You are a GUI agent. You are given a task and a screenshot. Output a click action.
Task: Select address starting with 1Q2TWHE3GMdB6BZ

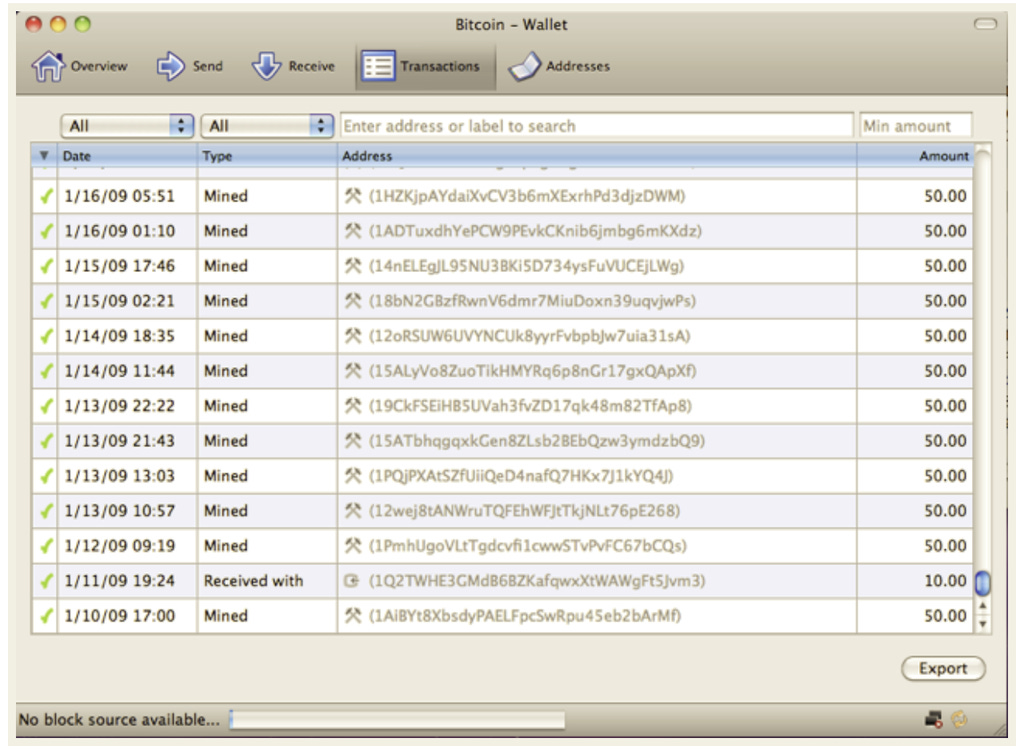point(537,581)
